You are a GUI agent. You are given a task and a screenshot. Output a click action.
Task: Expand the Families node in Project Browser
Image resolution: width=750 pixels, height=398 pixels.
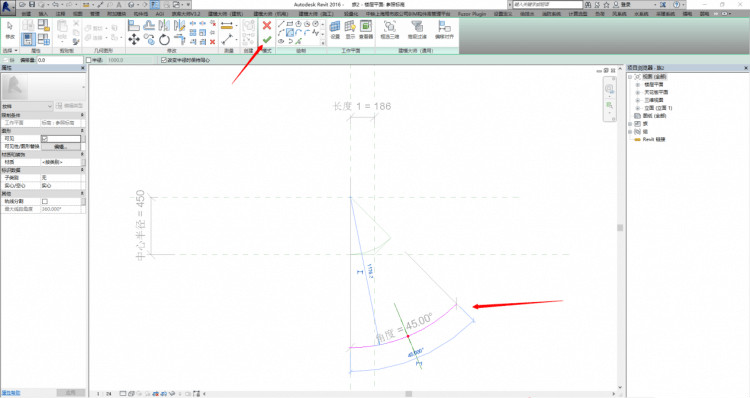[630, 123]
